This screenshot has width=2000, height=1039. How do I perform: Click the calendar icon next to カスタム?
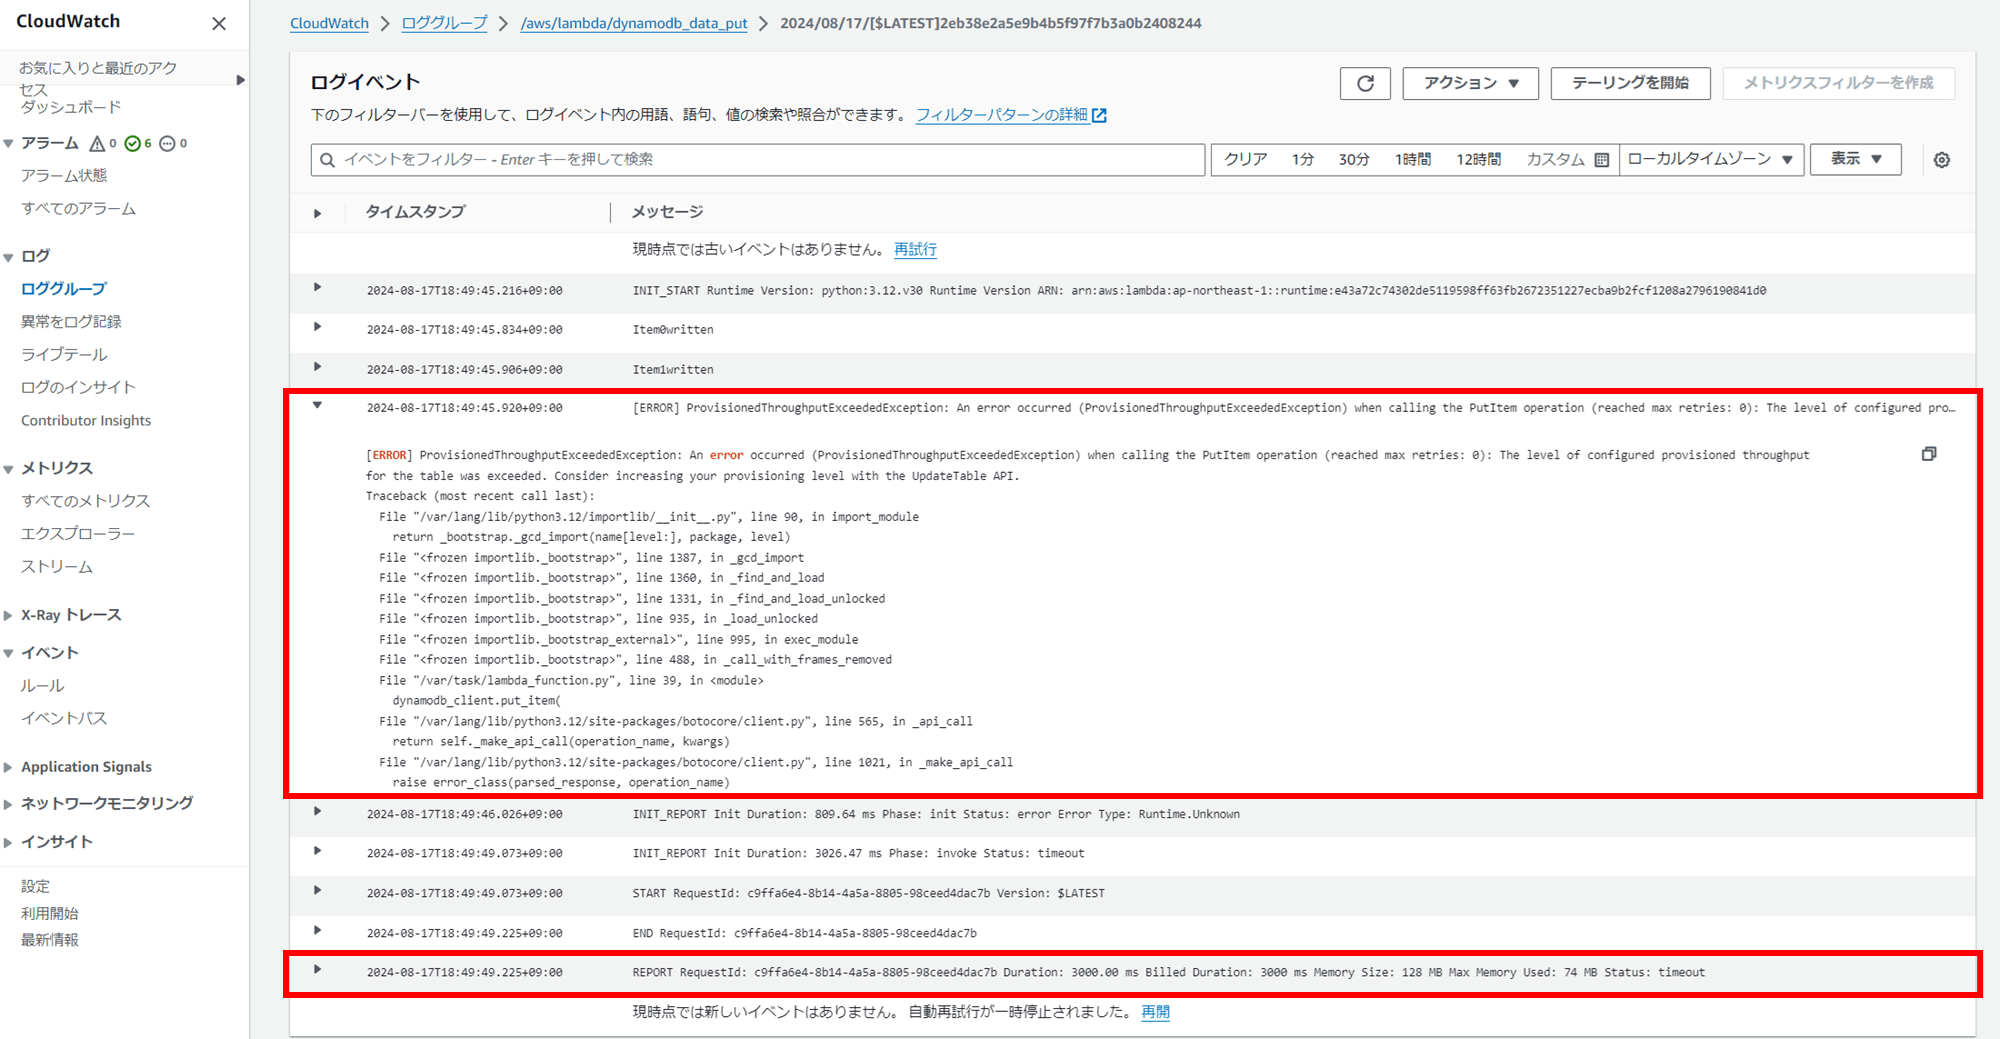pos(1601,160)
